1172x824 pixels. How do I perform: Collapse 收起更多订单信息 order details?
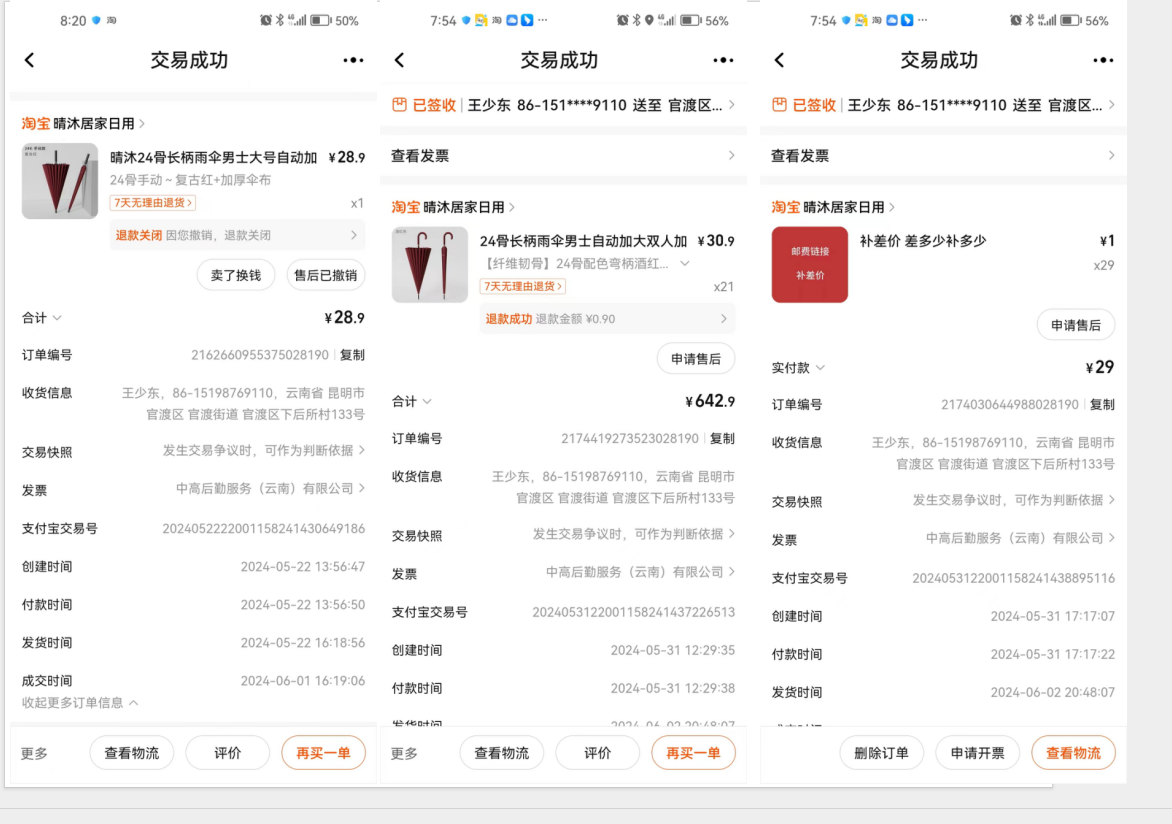[80, 703]
